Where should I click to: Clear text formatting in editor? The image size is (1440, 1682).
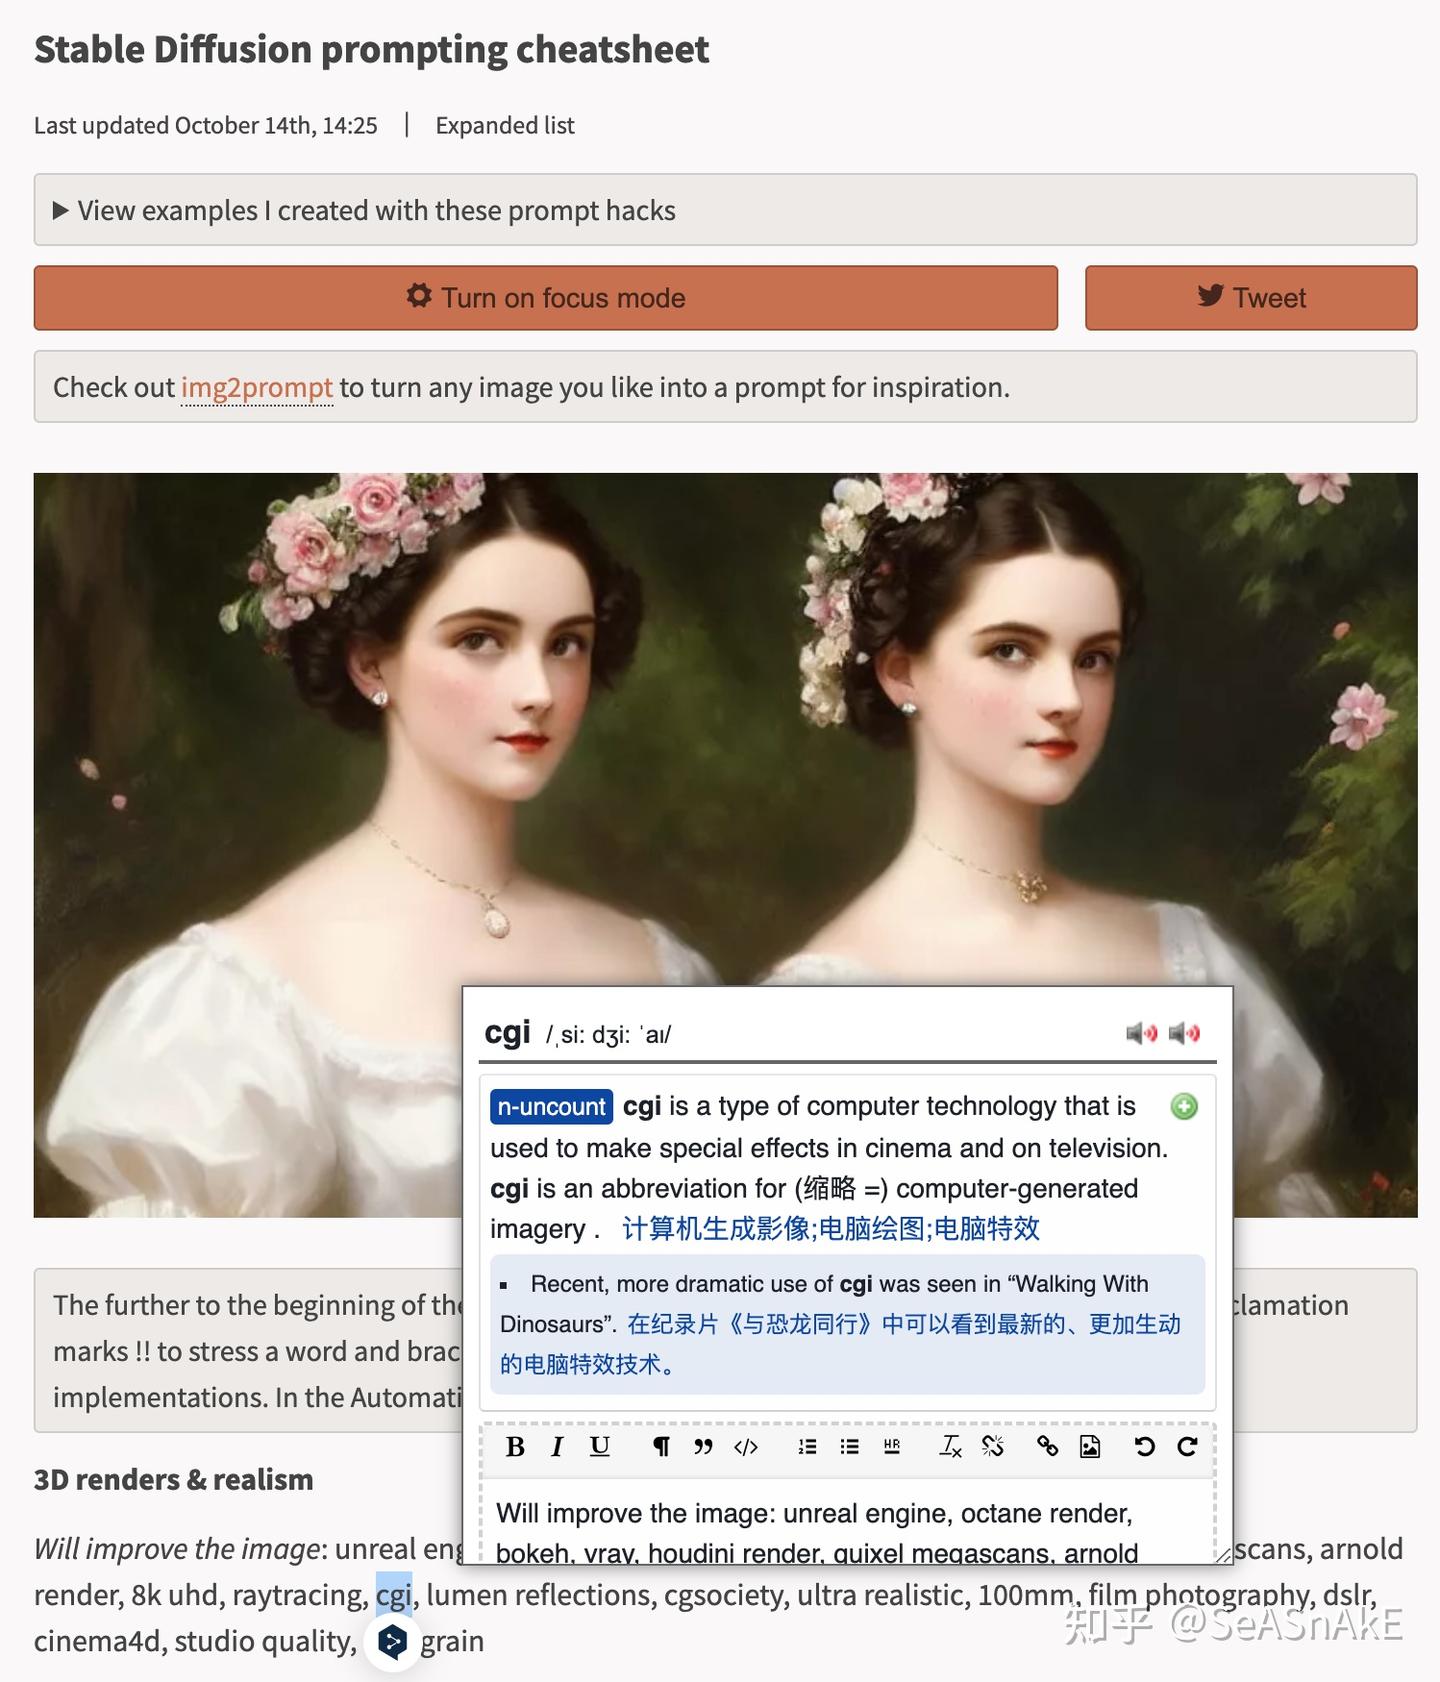tap(950, 1447)
